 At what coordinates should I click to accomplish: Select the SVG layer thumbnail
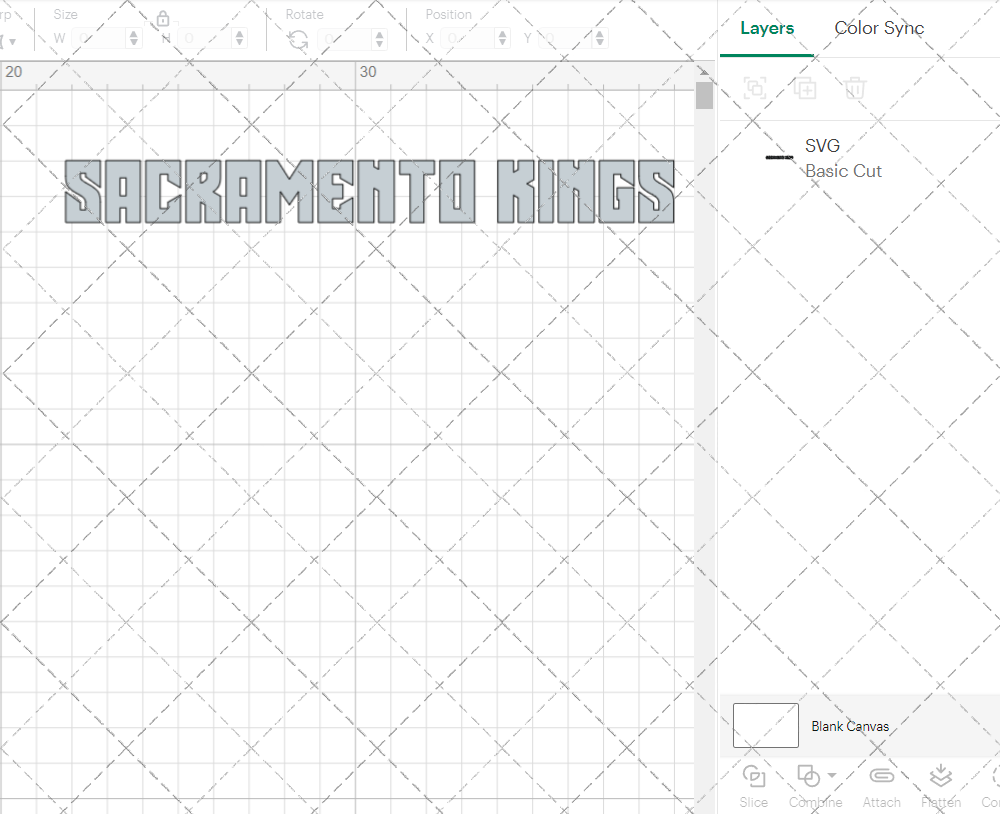point(779,157)
